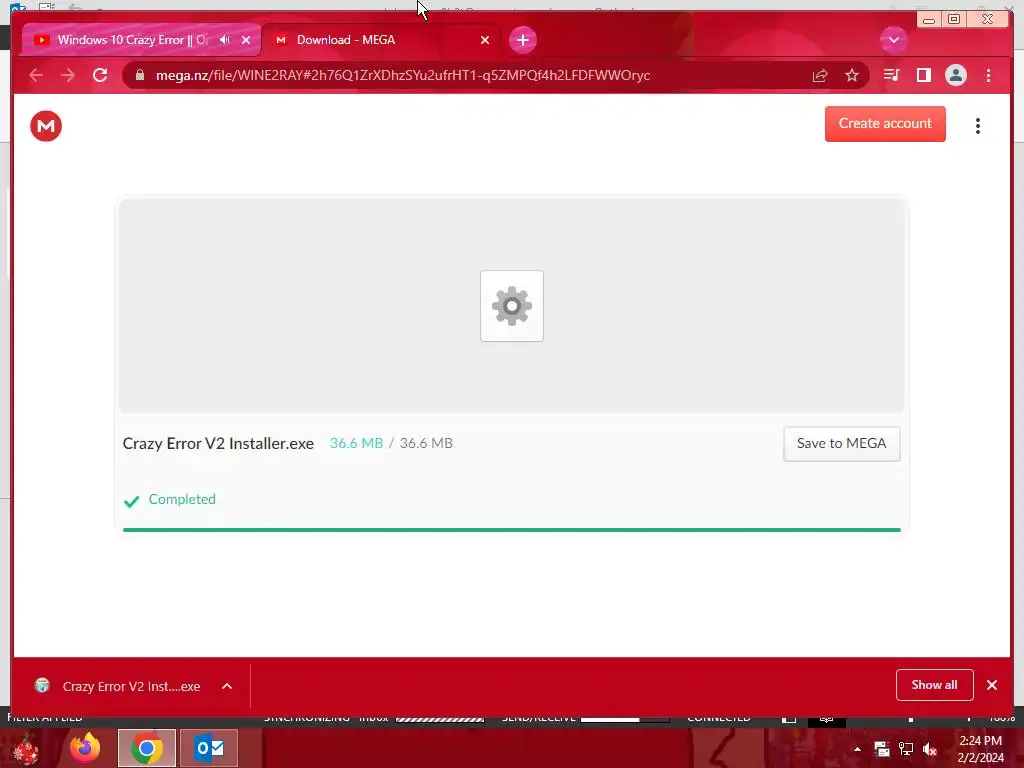The image size is (1024, 768).
Task: Bookmark this page with the star icon
Action: tap(852, 75)
